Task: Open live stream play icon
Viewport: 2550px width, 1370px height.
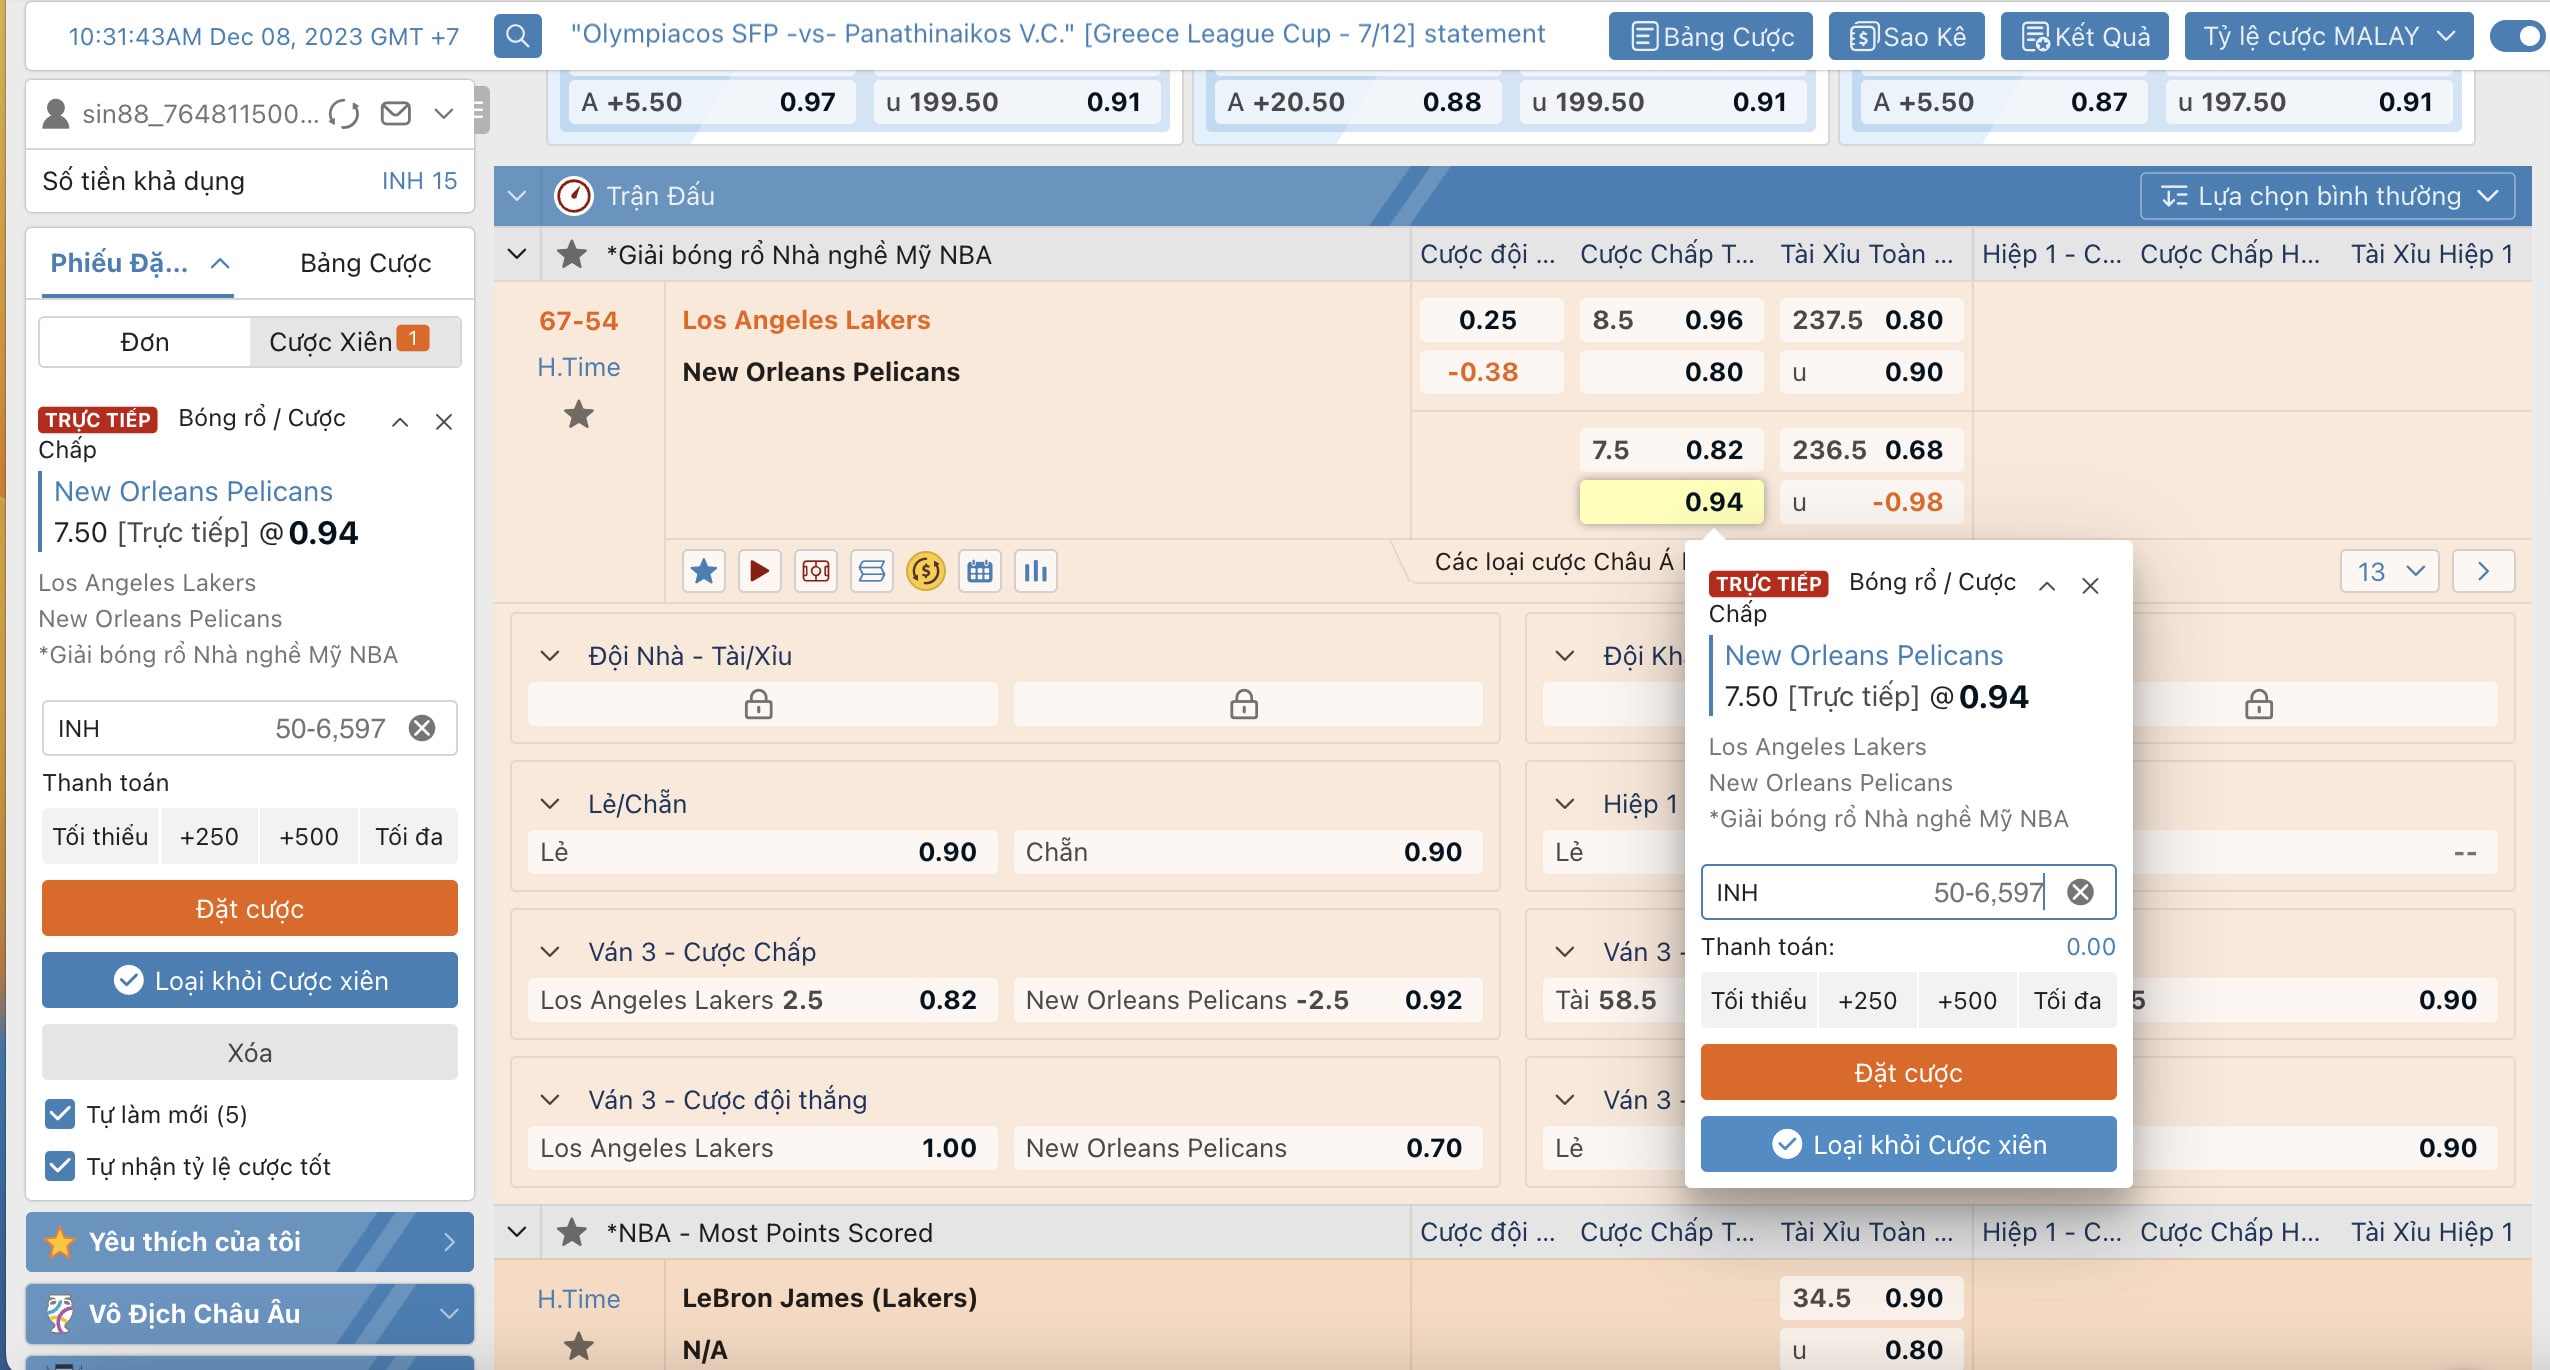Action: 760,571
